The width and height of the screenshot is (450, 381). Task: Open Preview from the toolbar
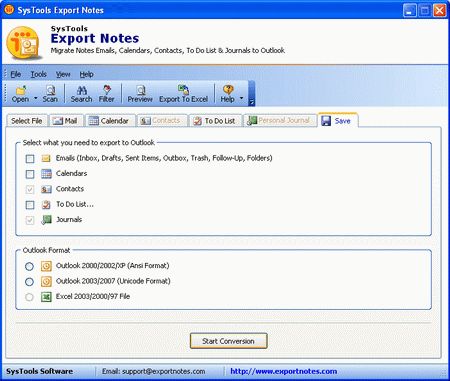click(x=140, y=90)
